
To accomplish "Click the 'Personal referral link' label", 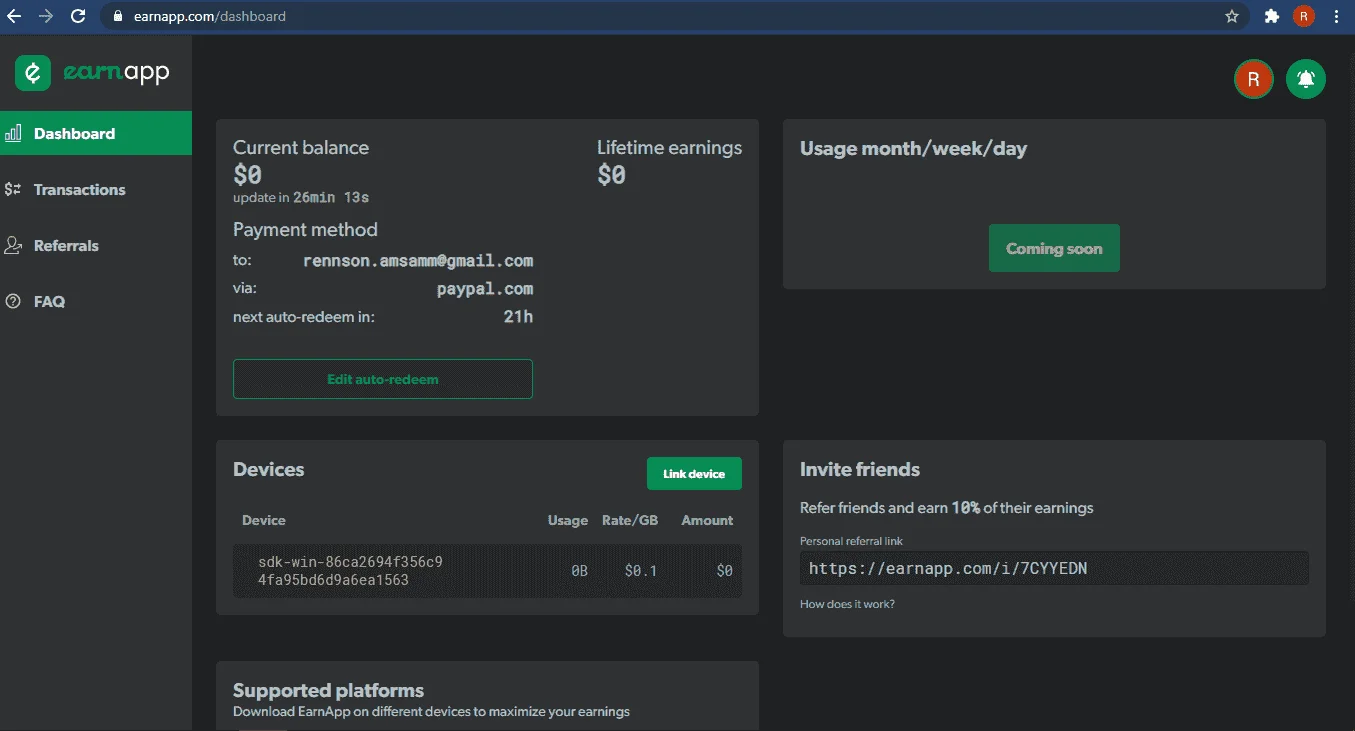I will point(851,541).
